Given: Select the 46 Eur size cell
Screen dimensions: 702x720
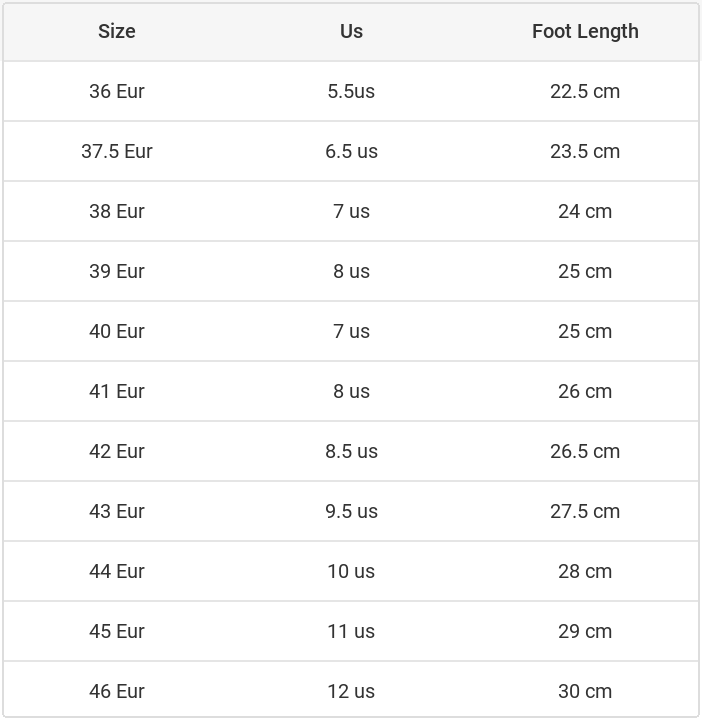Looking at the screenshot, I should point(117,691).
